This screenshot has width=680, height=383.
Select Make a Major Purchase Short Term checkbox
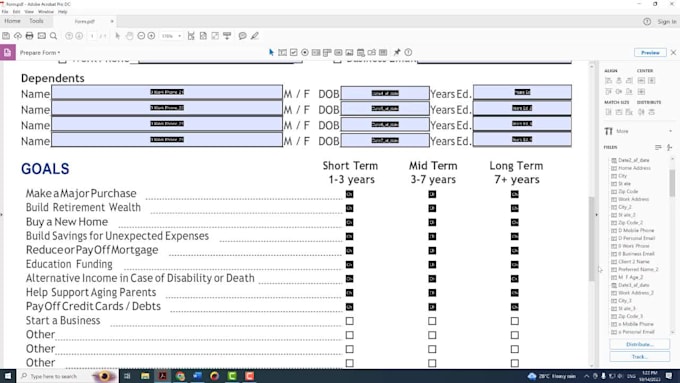[x=350, y=194]
